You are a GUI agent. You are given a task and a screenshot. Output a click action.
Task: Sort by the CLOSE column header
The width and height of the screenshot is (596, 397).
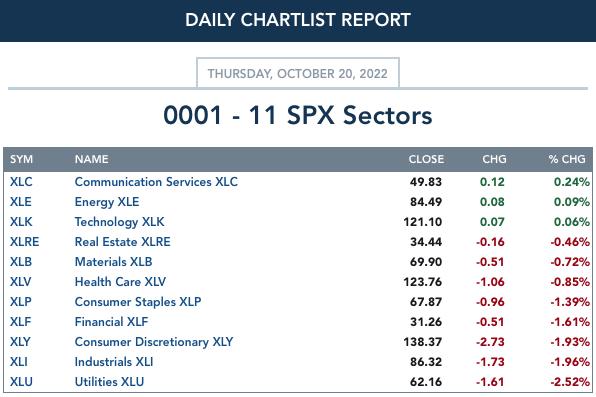click(426, 159)
